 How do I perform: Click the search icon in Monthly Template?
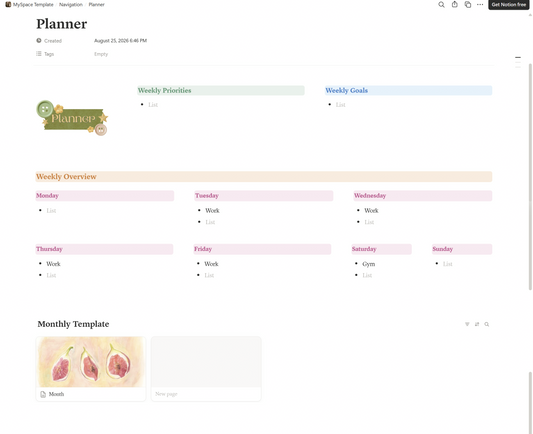pyautogui.click(x=487, y=324)
